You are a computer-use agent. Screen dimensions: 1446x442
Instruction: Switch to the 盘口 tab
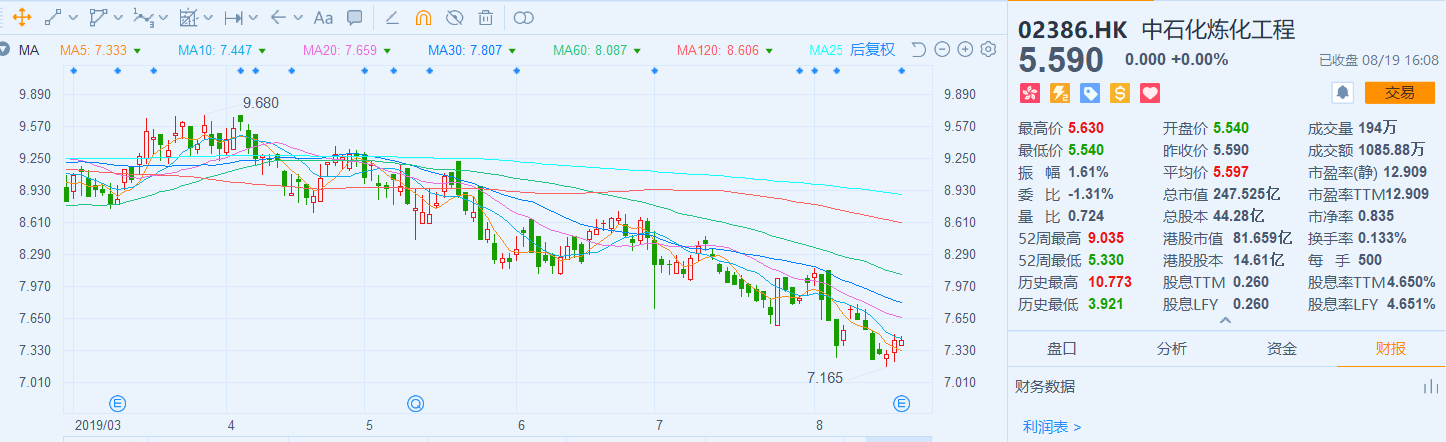[x=1062, y=348]
